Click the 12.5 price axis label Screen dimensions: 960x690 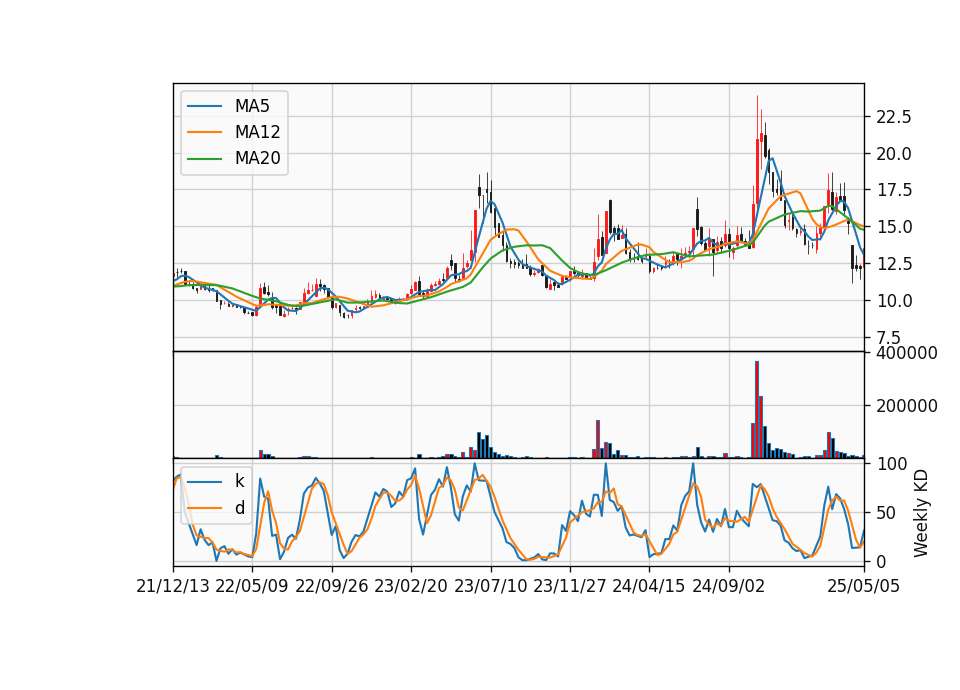[x=894, y=264]
